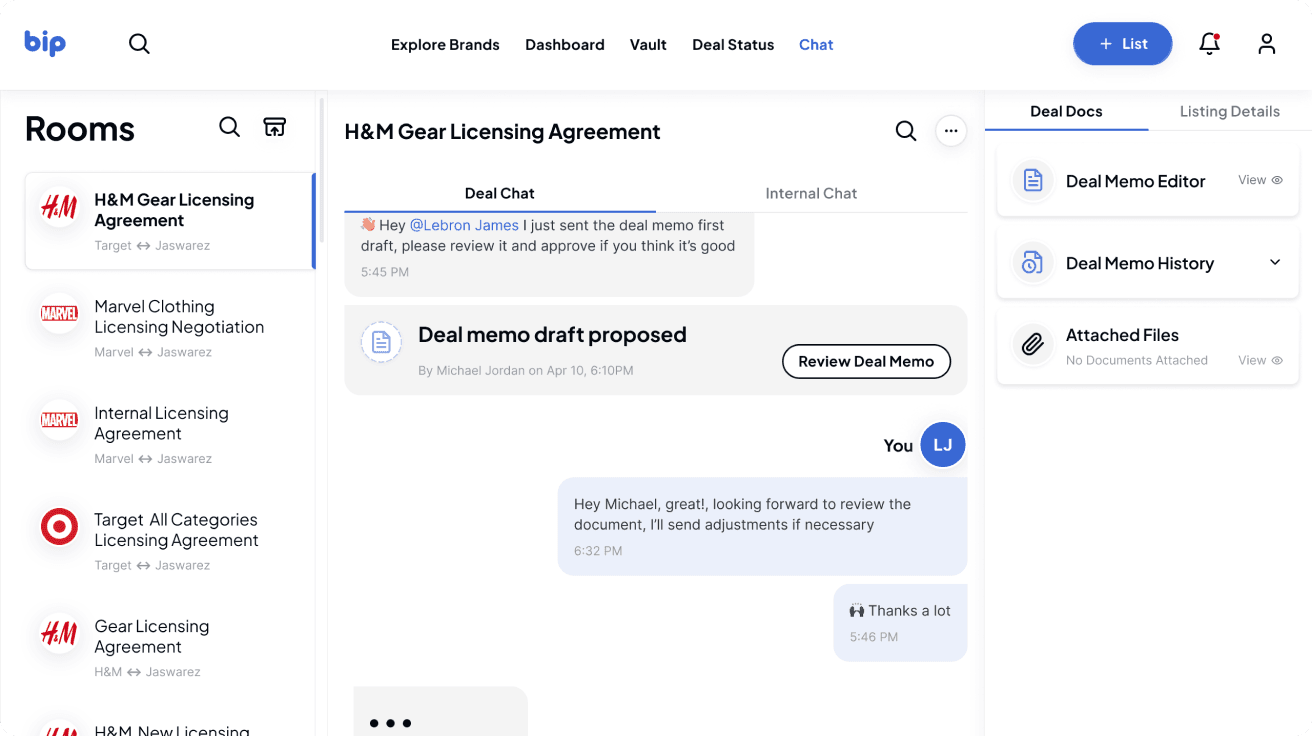Click the typing indicator bubble

click(440, 711)
